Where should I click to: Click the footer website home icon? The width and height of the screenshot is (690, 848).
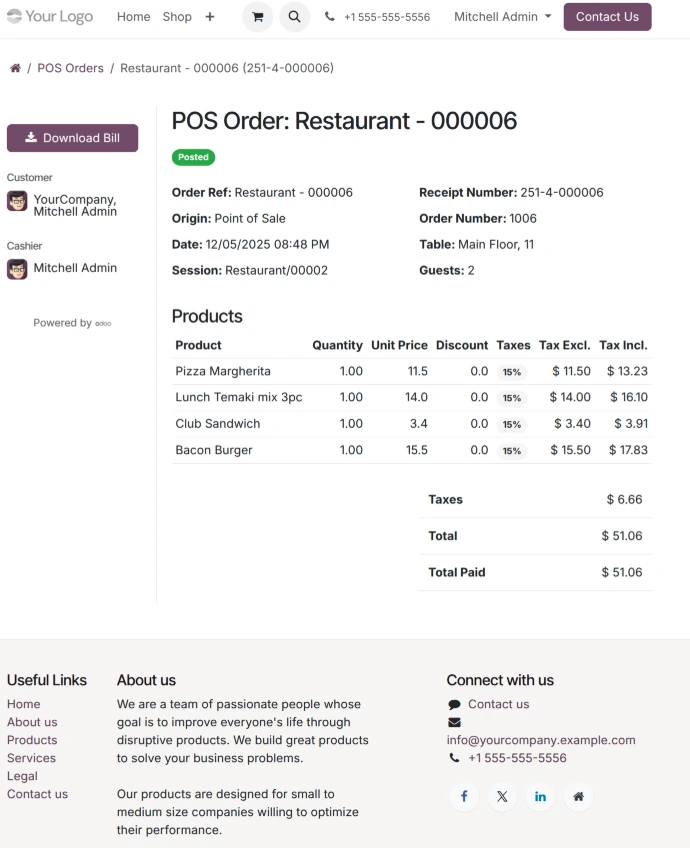(x=578, y=796)
